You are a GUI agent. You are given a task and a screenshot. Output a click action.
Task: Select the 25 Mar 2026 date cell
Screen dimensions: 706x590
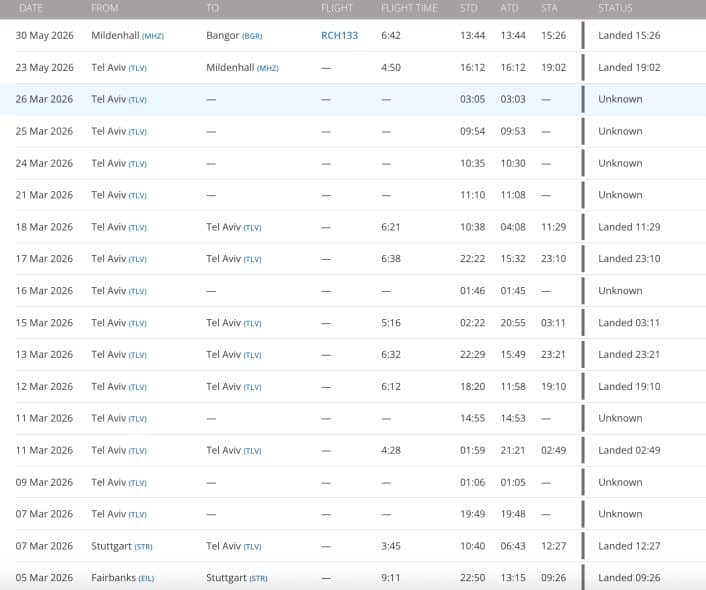[x=44, y=132]
